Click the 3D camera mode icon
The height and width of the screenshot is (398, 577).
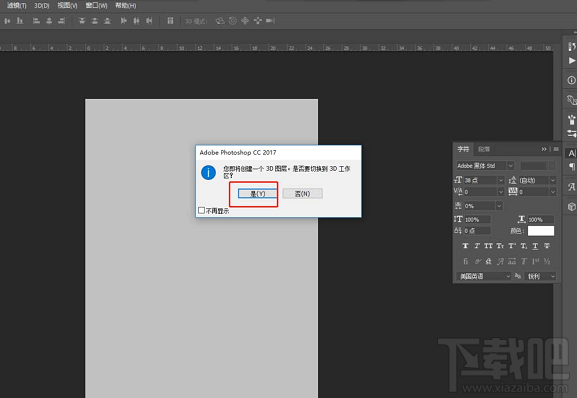tap(270, 21)
